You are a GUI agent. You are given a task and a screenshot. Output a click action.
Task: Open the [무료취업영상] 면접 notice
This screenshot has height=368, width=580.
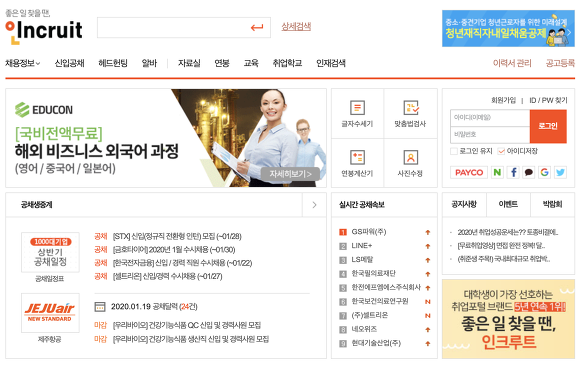(501, 246)
